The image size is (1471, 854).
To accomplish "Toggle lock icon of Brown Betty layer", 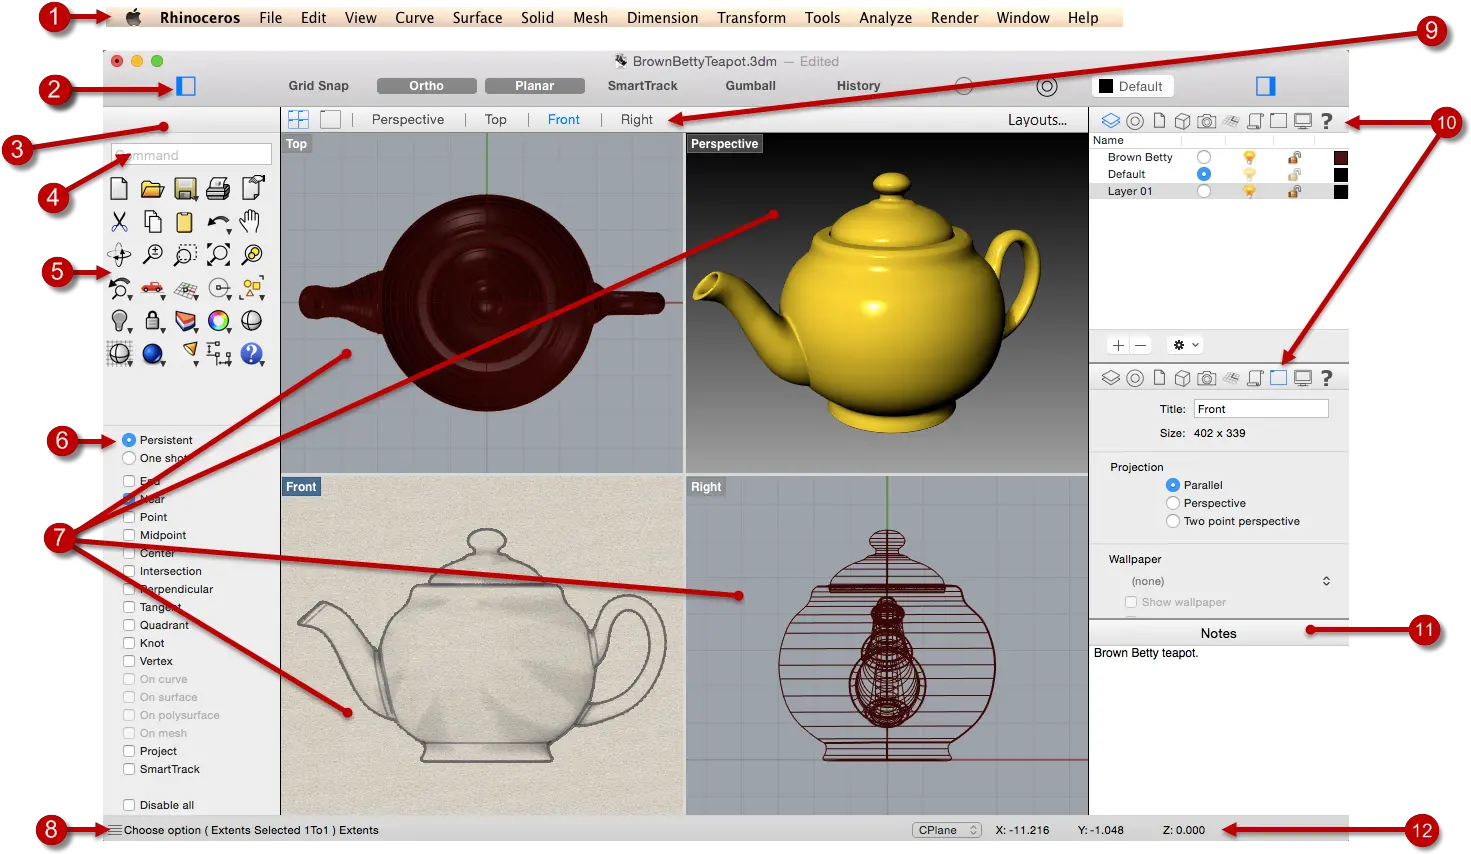I will pos(1294,157).
